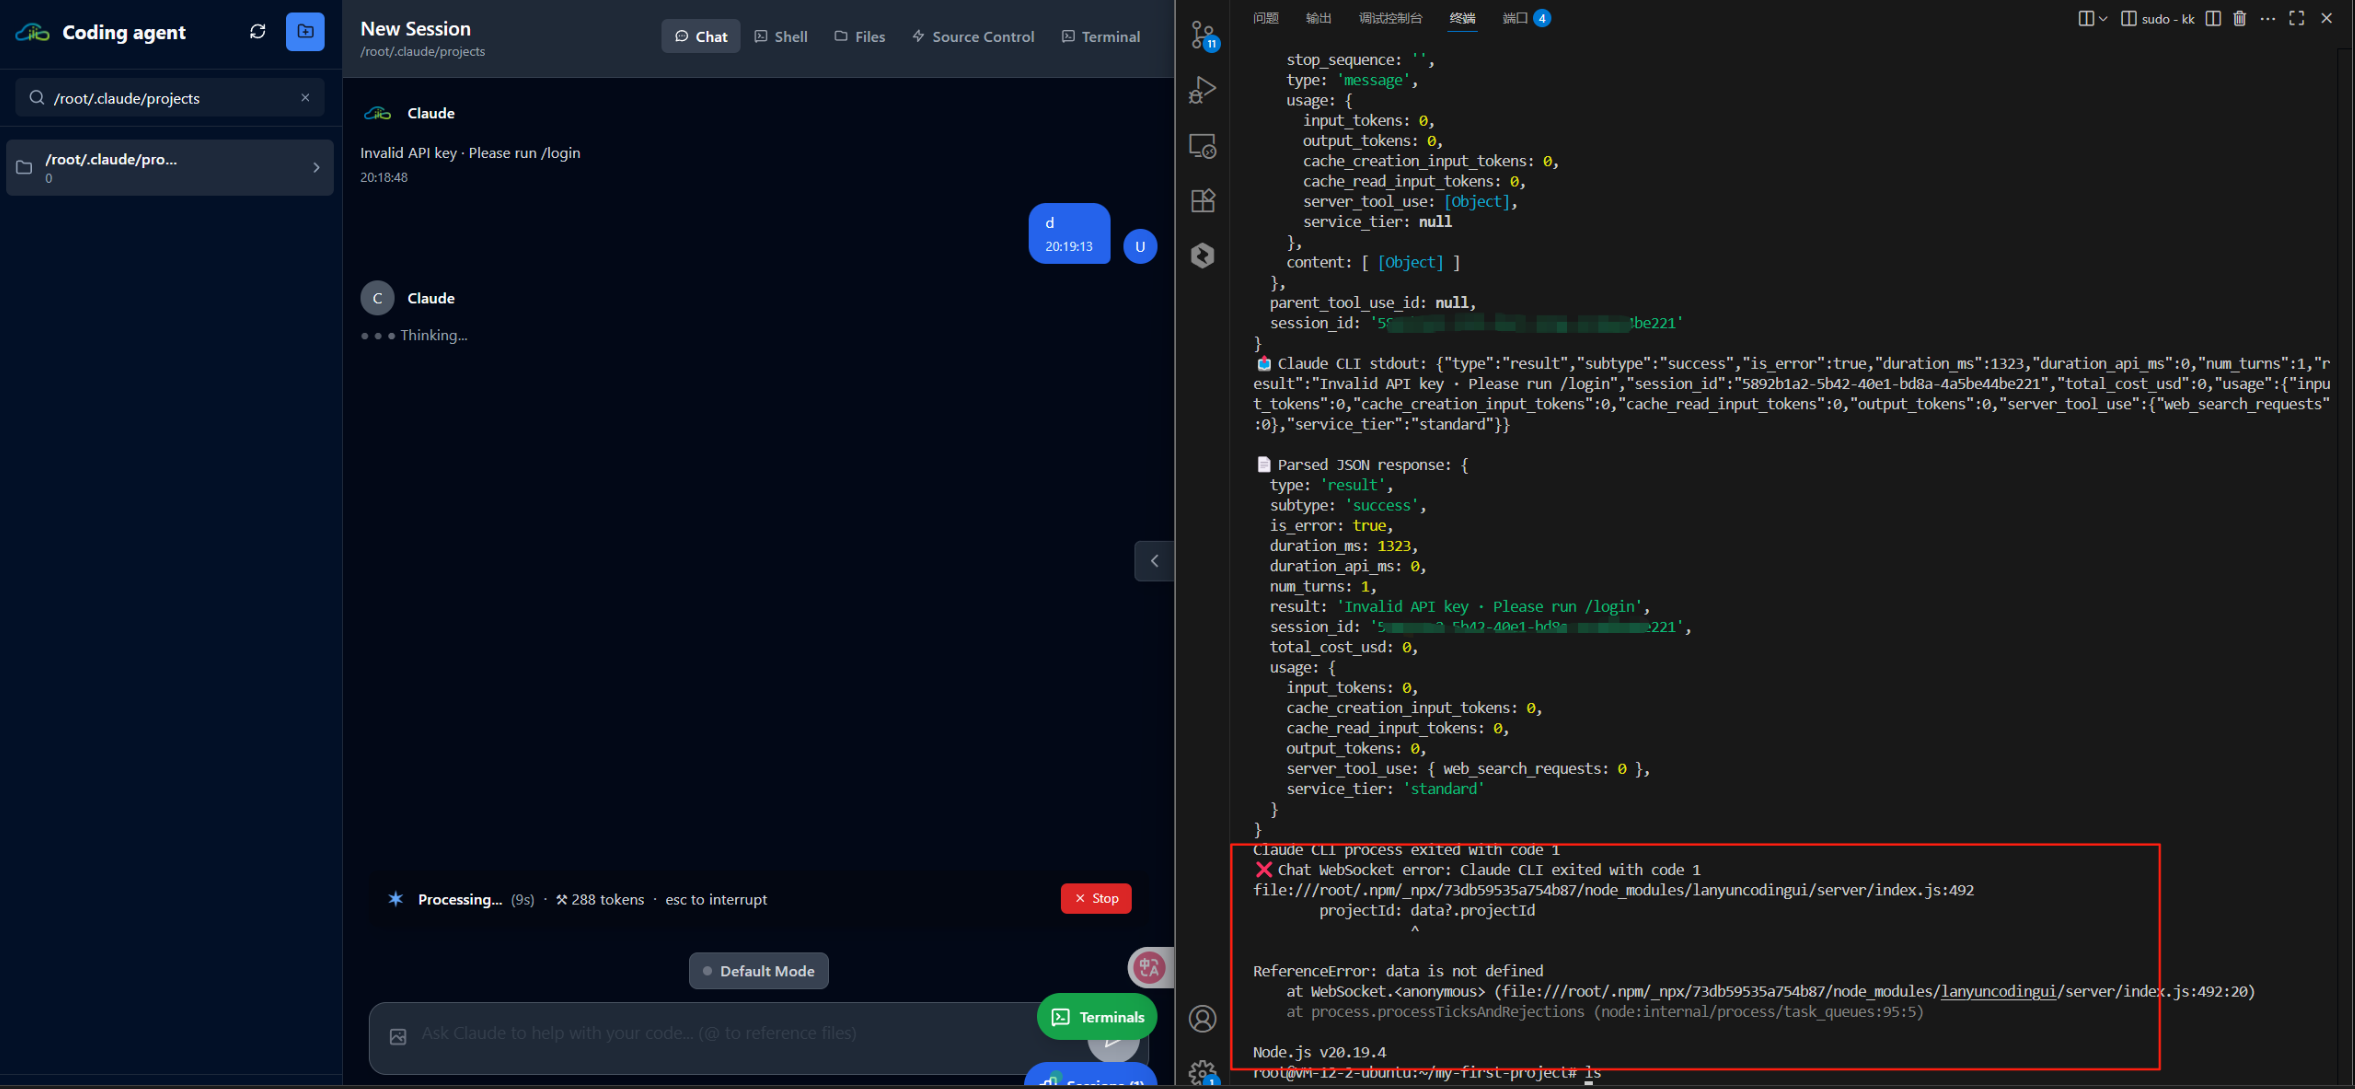Image resolution: width=2355 pixels, height=1089 pixels.
Task: Click the Node.js v20.19.4 terminal line
Action: click(x=1319, y=1052)
